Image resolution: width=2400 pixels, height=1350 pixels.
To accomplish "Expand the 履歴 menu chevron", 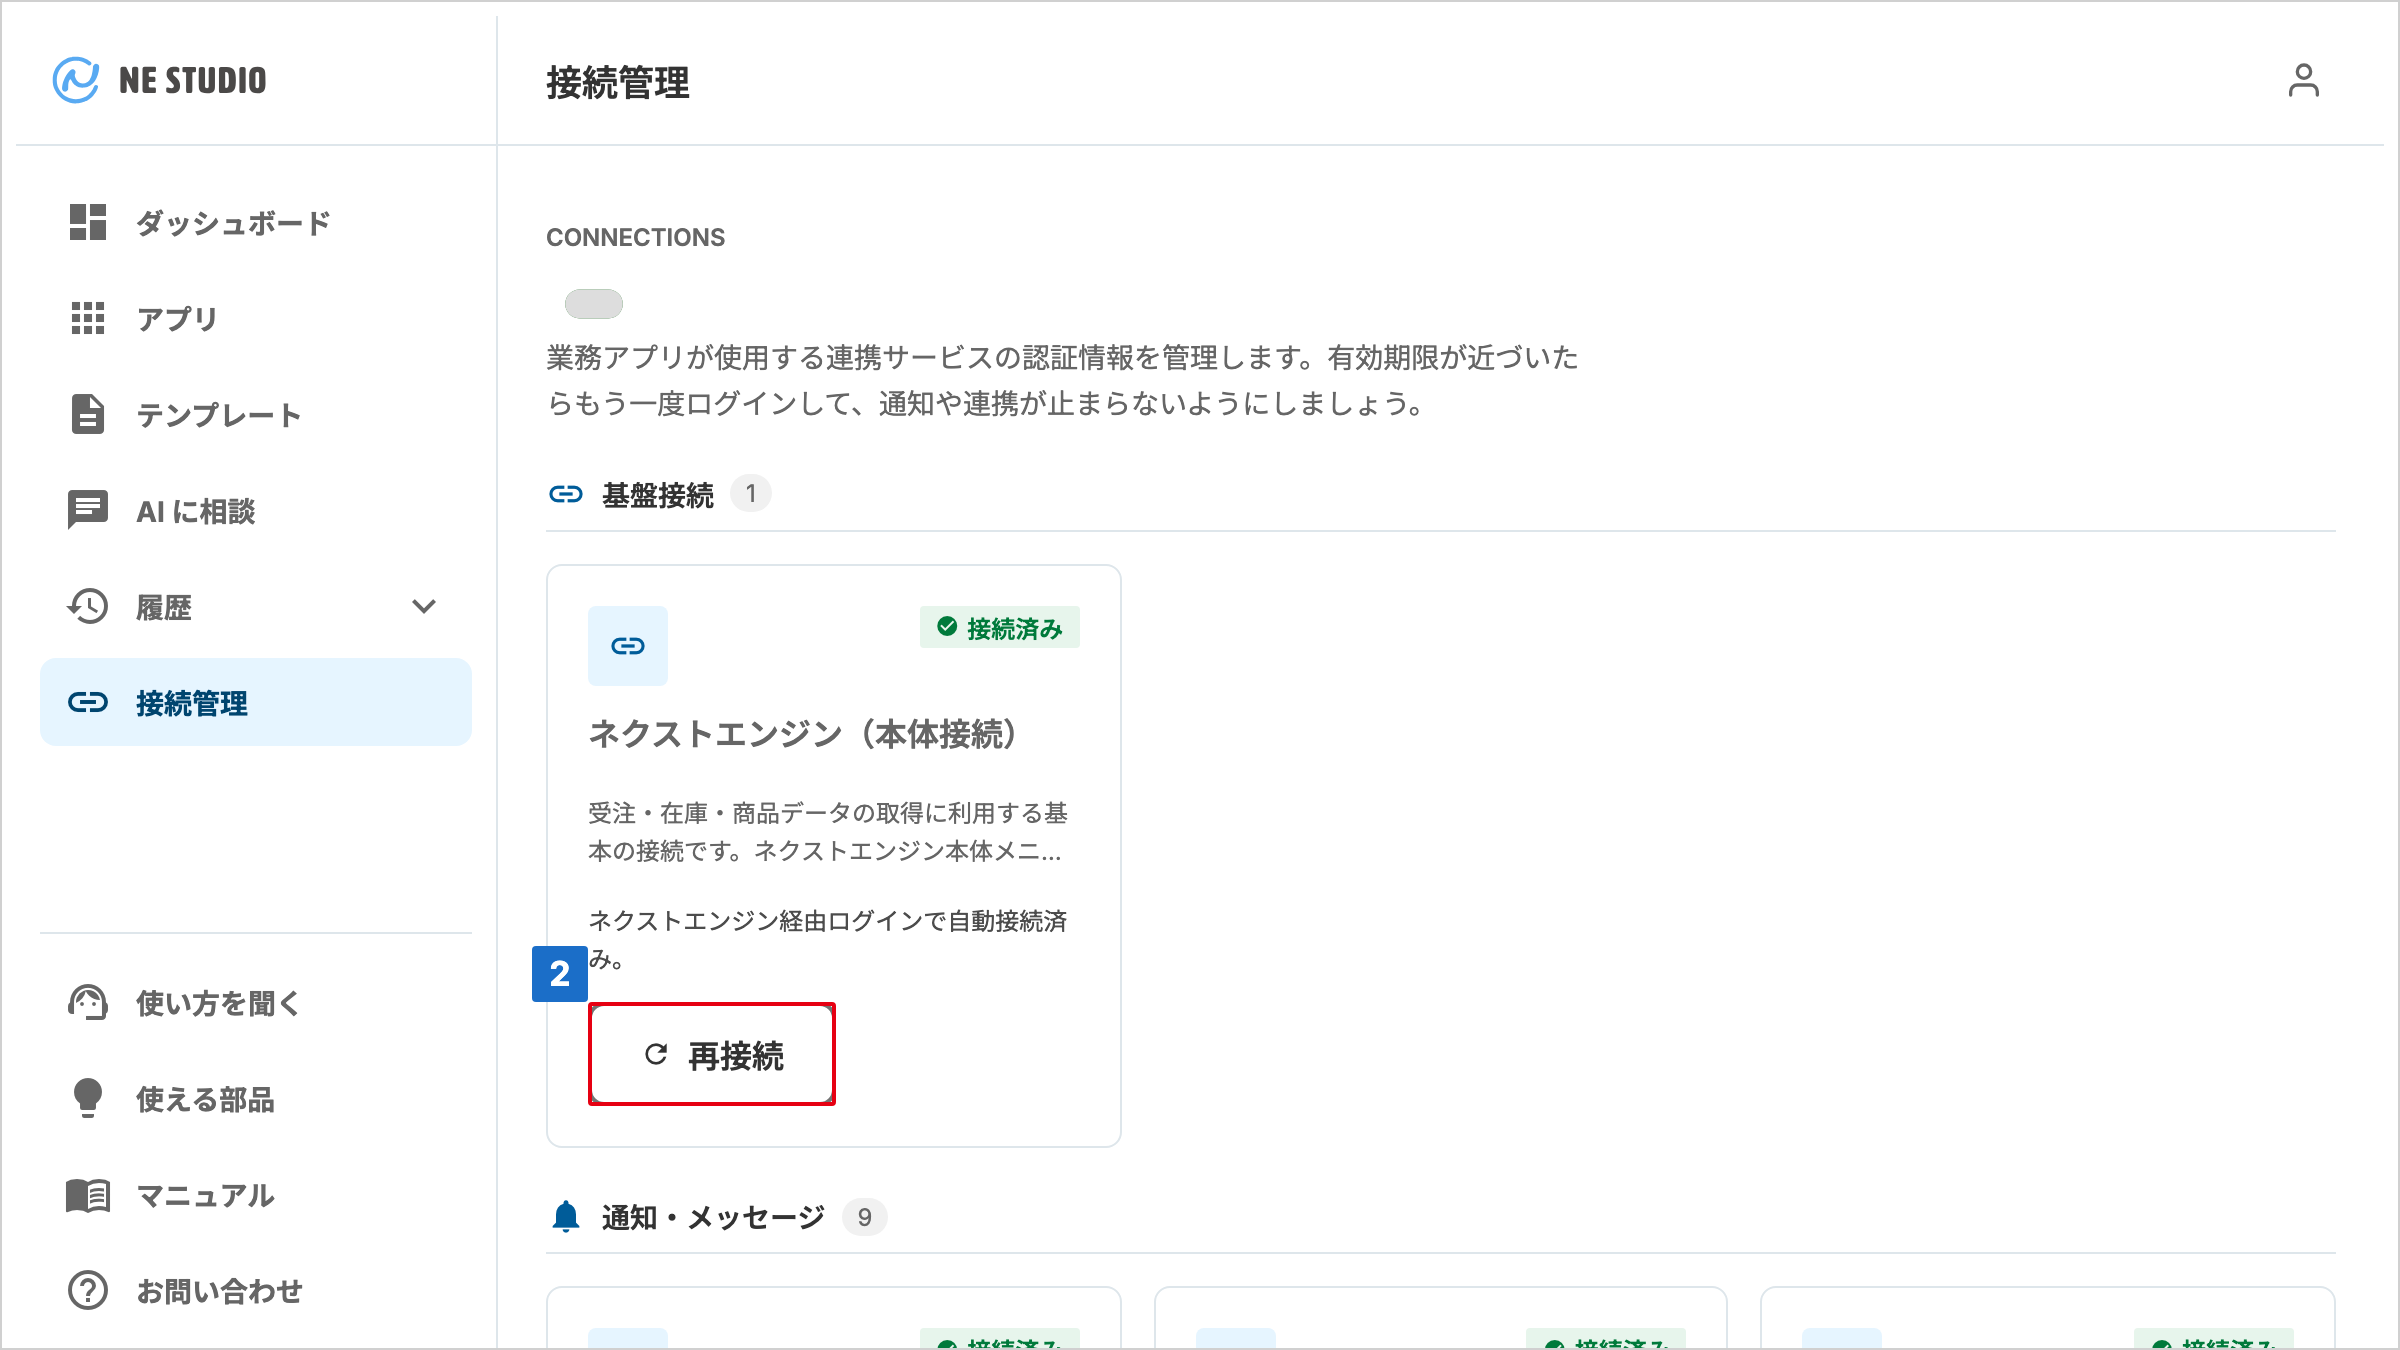I will (x=424, y=606).
